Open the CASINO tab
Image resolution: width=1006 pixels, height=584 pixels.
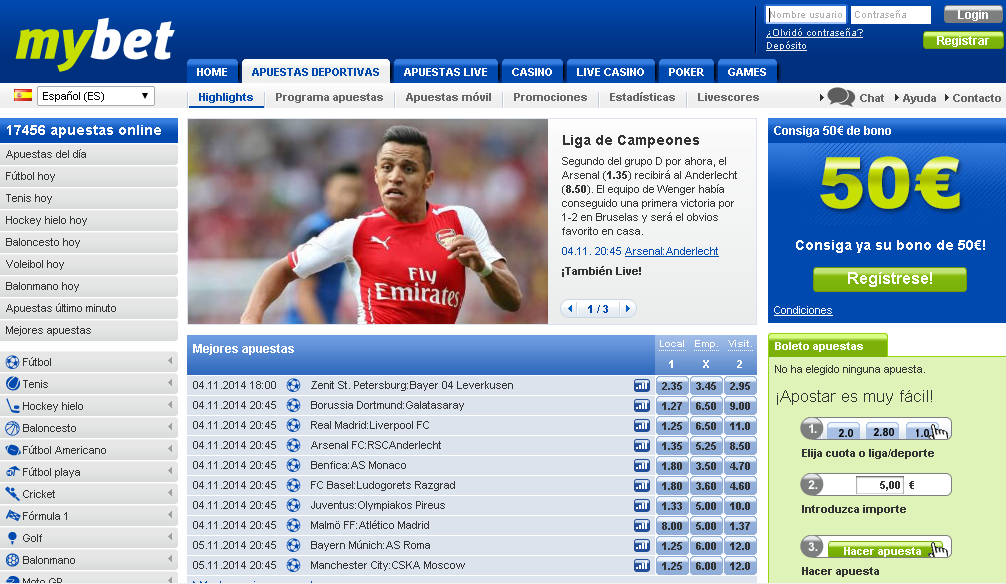tap(532, 72)
